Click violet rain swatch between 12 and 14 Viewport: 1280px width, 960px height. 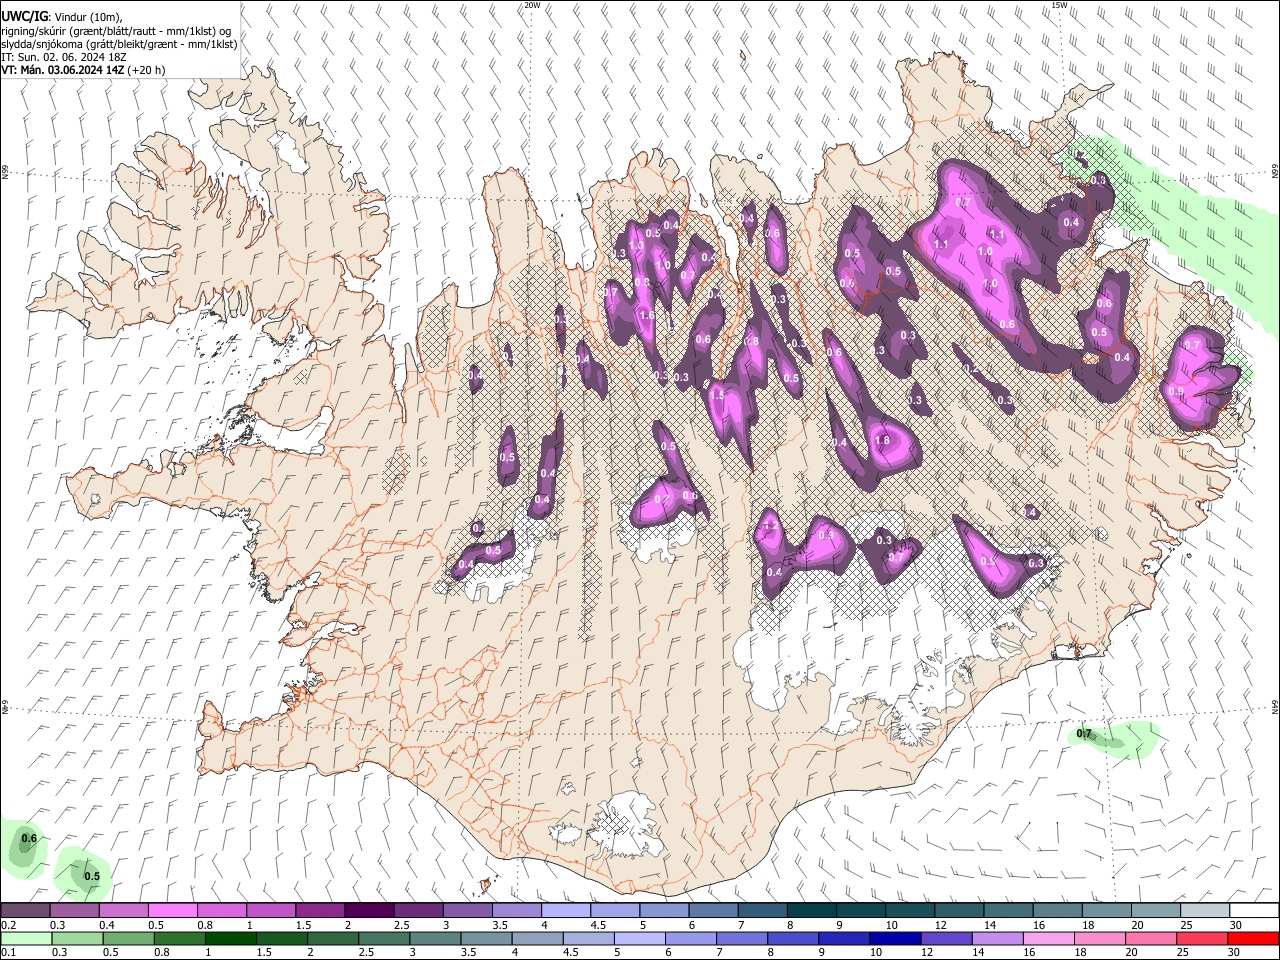point(945,939)
